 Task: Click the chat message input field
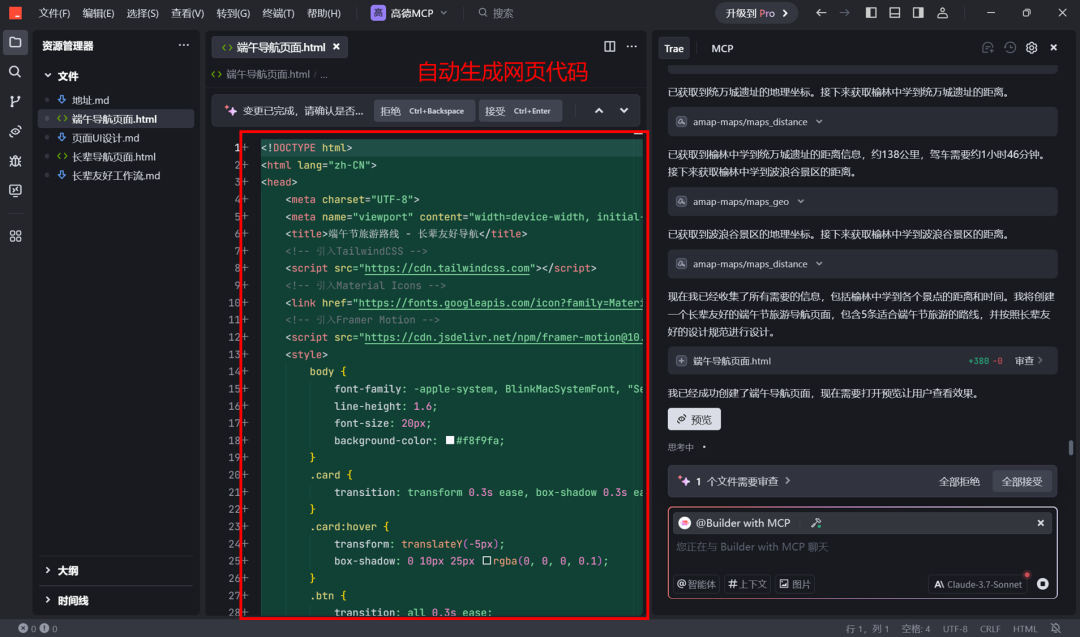coord(862,547)
